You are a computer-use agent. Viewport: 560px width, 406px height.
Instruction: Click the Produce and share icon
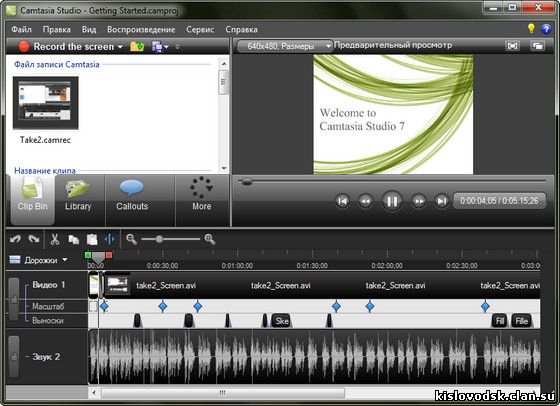157,46
